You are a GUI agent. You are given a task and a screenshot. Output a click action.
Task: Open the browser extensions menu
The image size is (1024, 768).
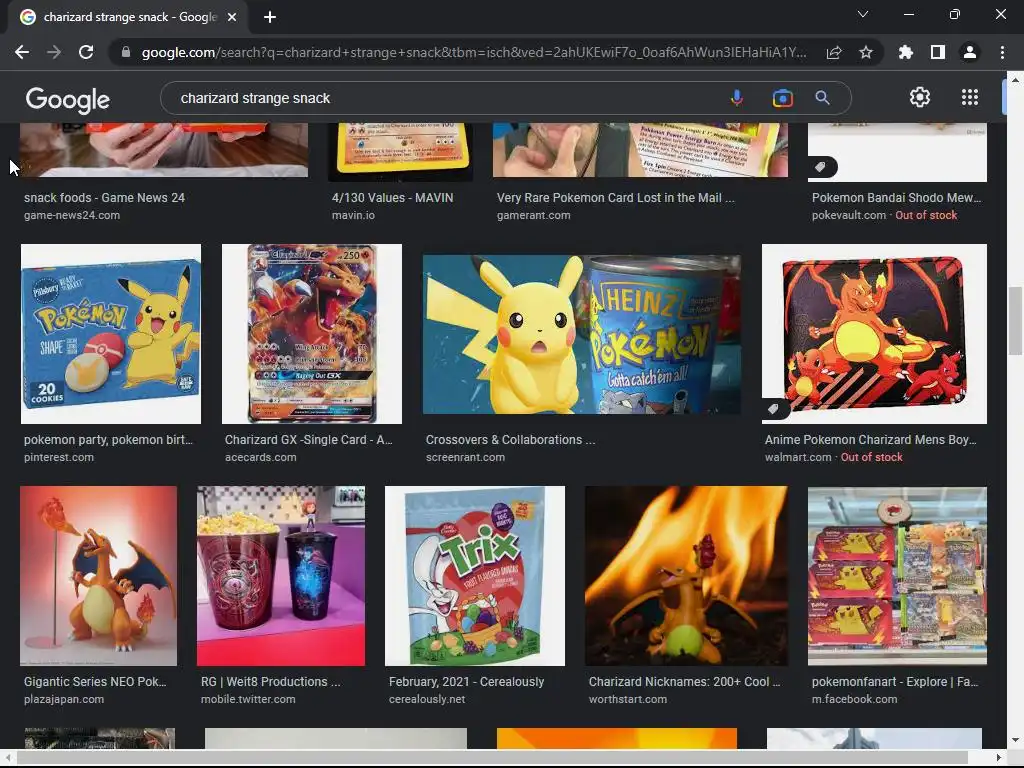pyautogui.click(x=906, y=52)
